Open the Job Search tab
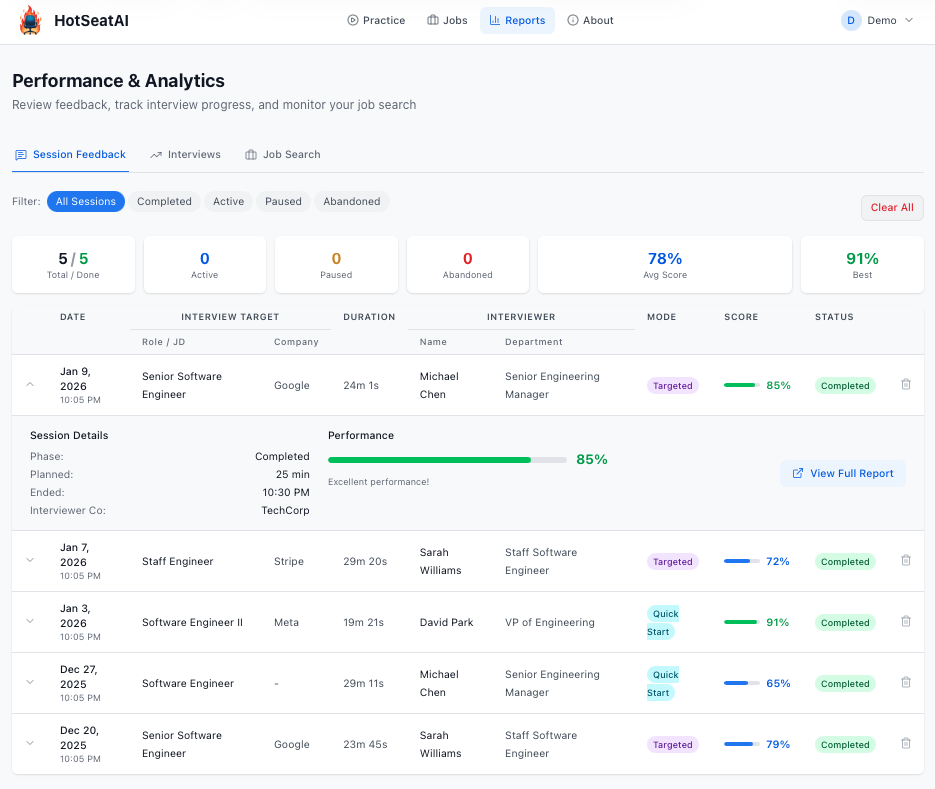 [282, 155]
